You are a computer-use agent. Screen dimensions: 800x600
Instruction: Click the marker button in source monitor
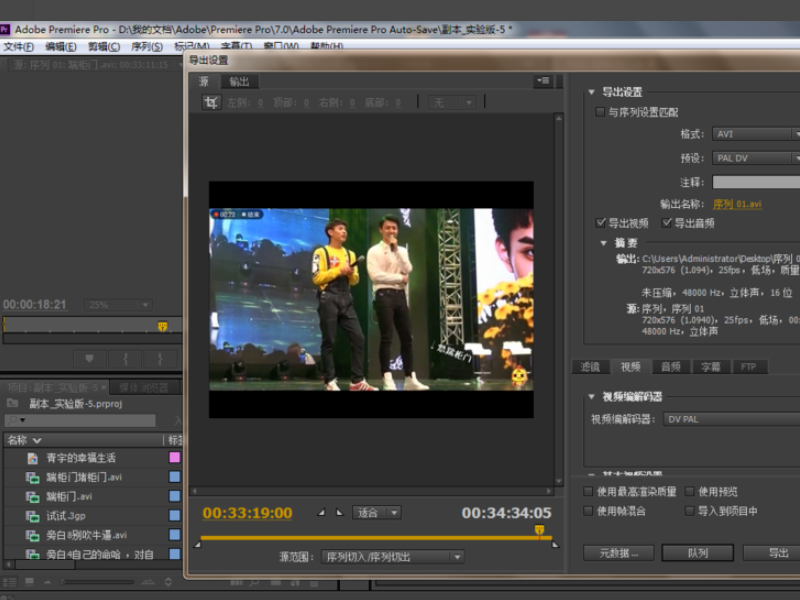(89, 359)
